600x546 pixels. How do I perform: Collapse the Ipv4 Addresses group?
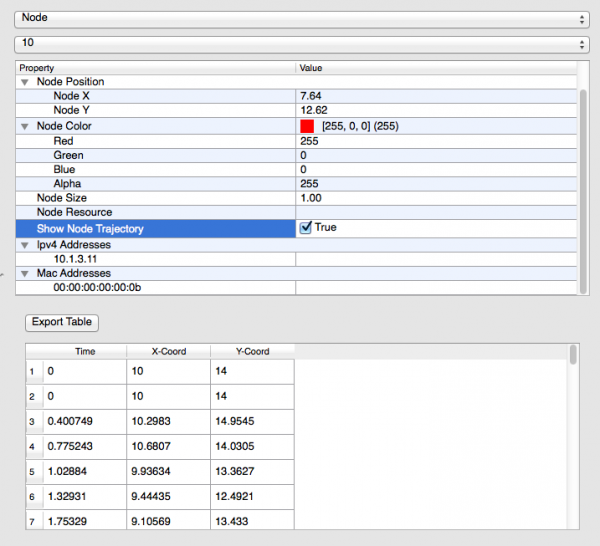click(24, 244)
